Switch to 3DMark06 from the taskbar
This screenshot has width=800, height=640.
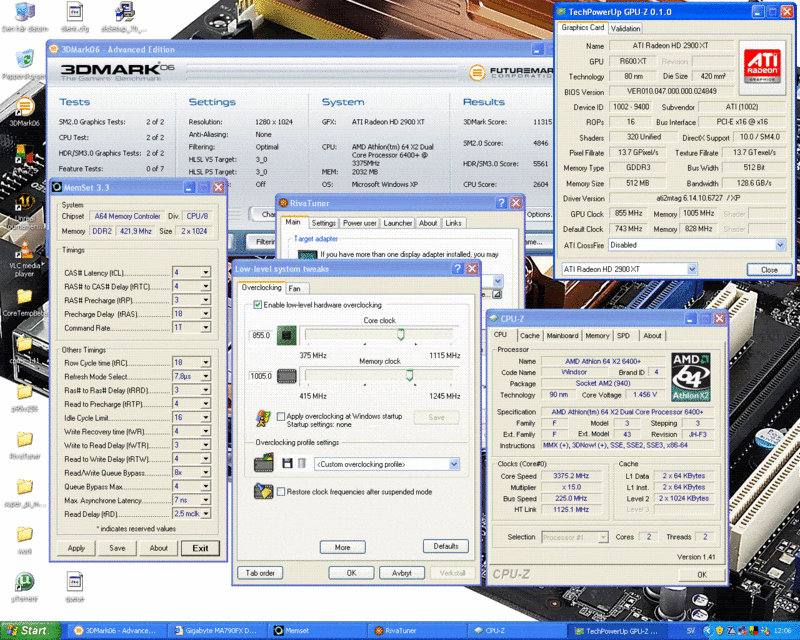pyautogui.click(x=116, y=631)
